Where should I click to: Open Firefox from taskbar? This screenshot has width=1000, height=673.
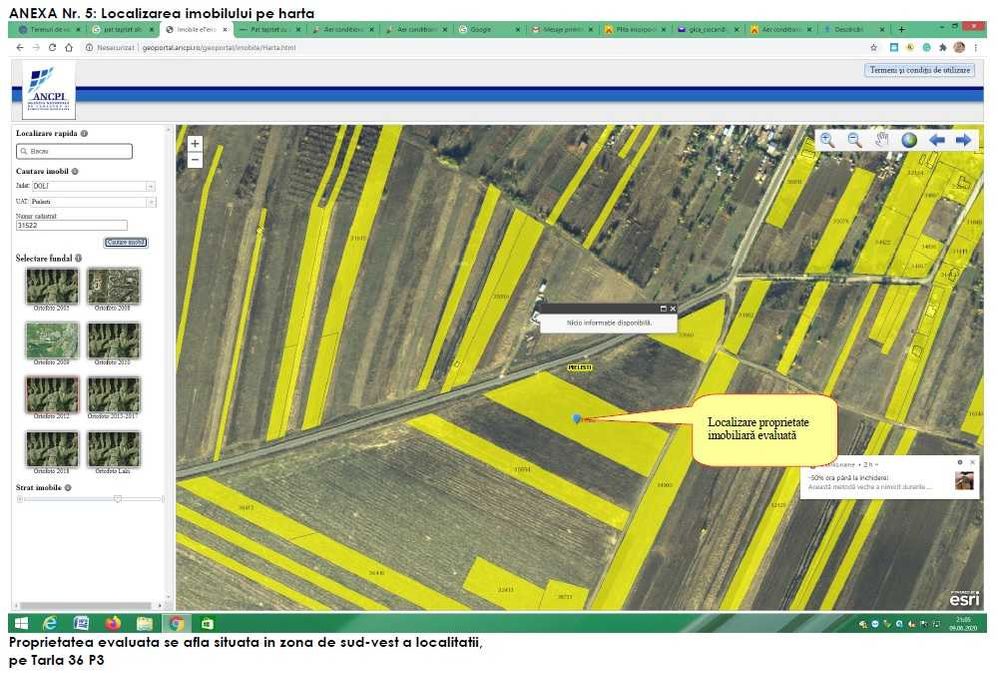pyautogui.click(x=113, y=623)
